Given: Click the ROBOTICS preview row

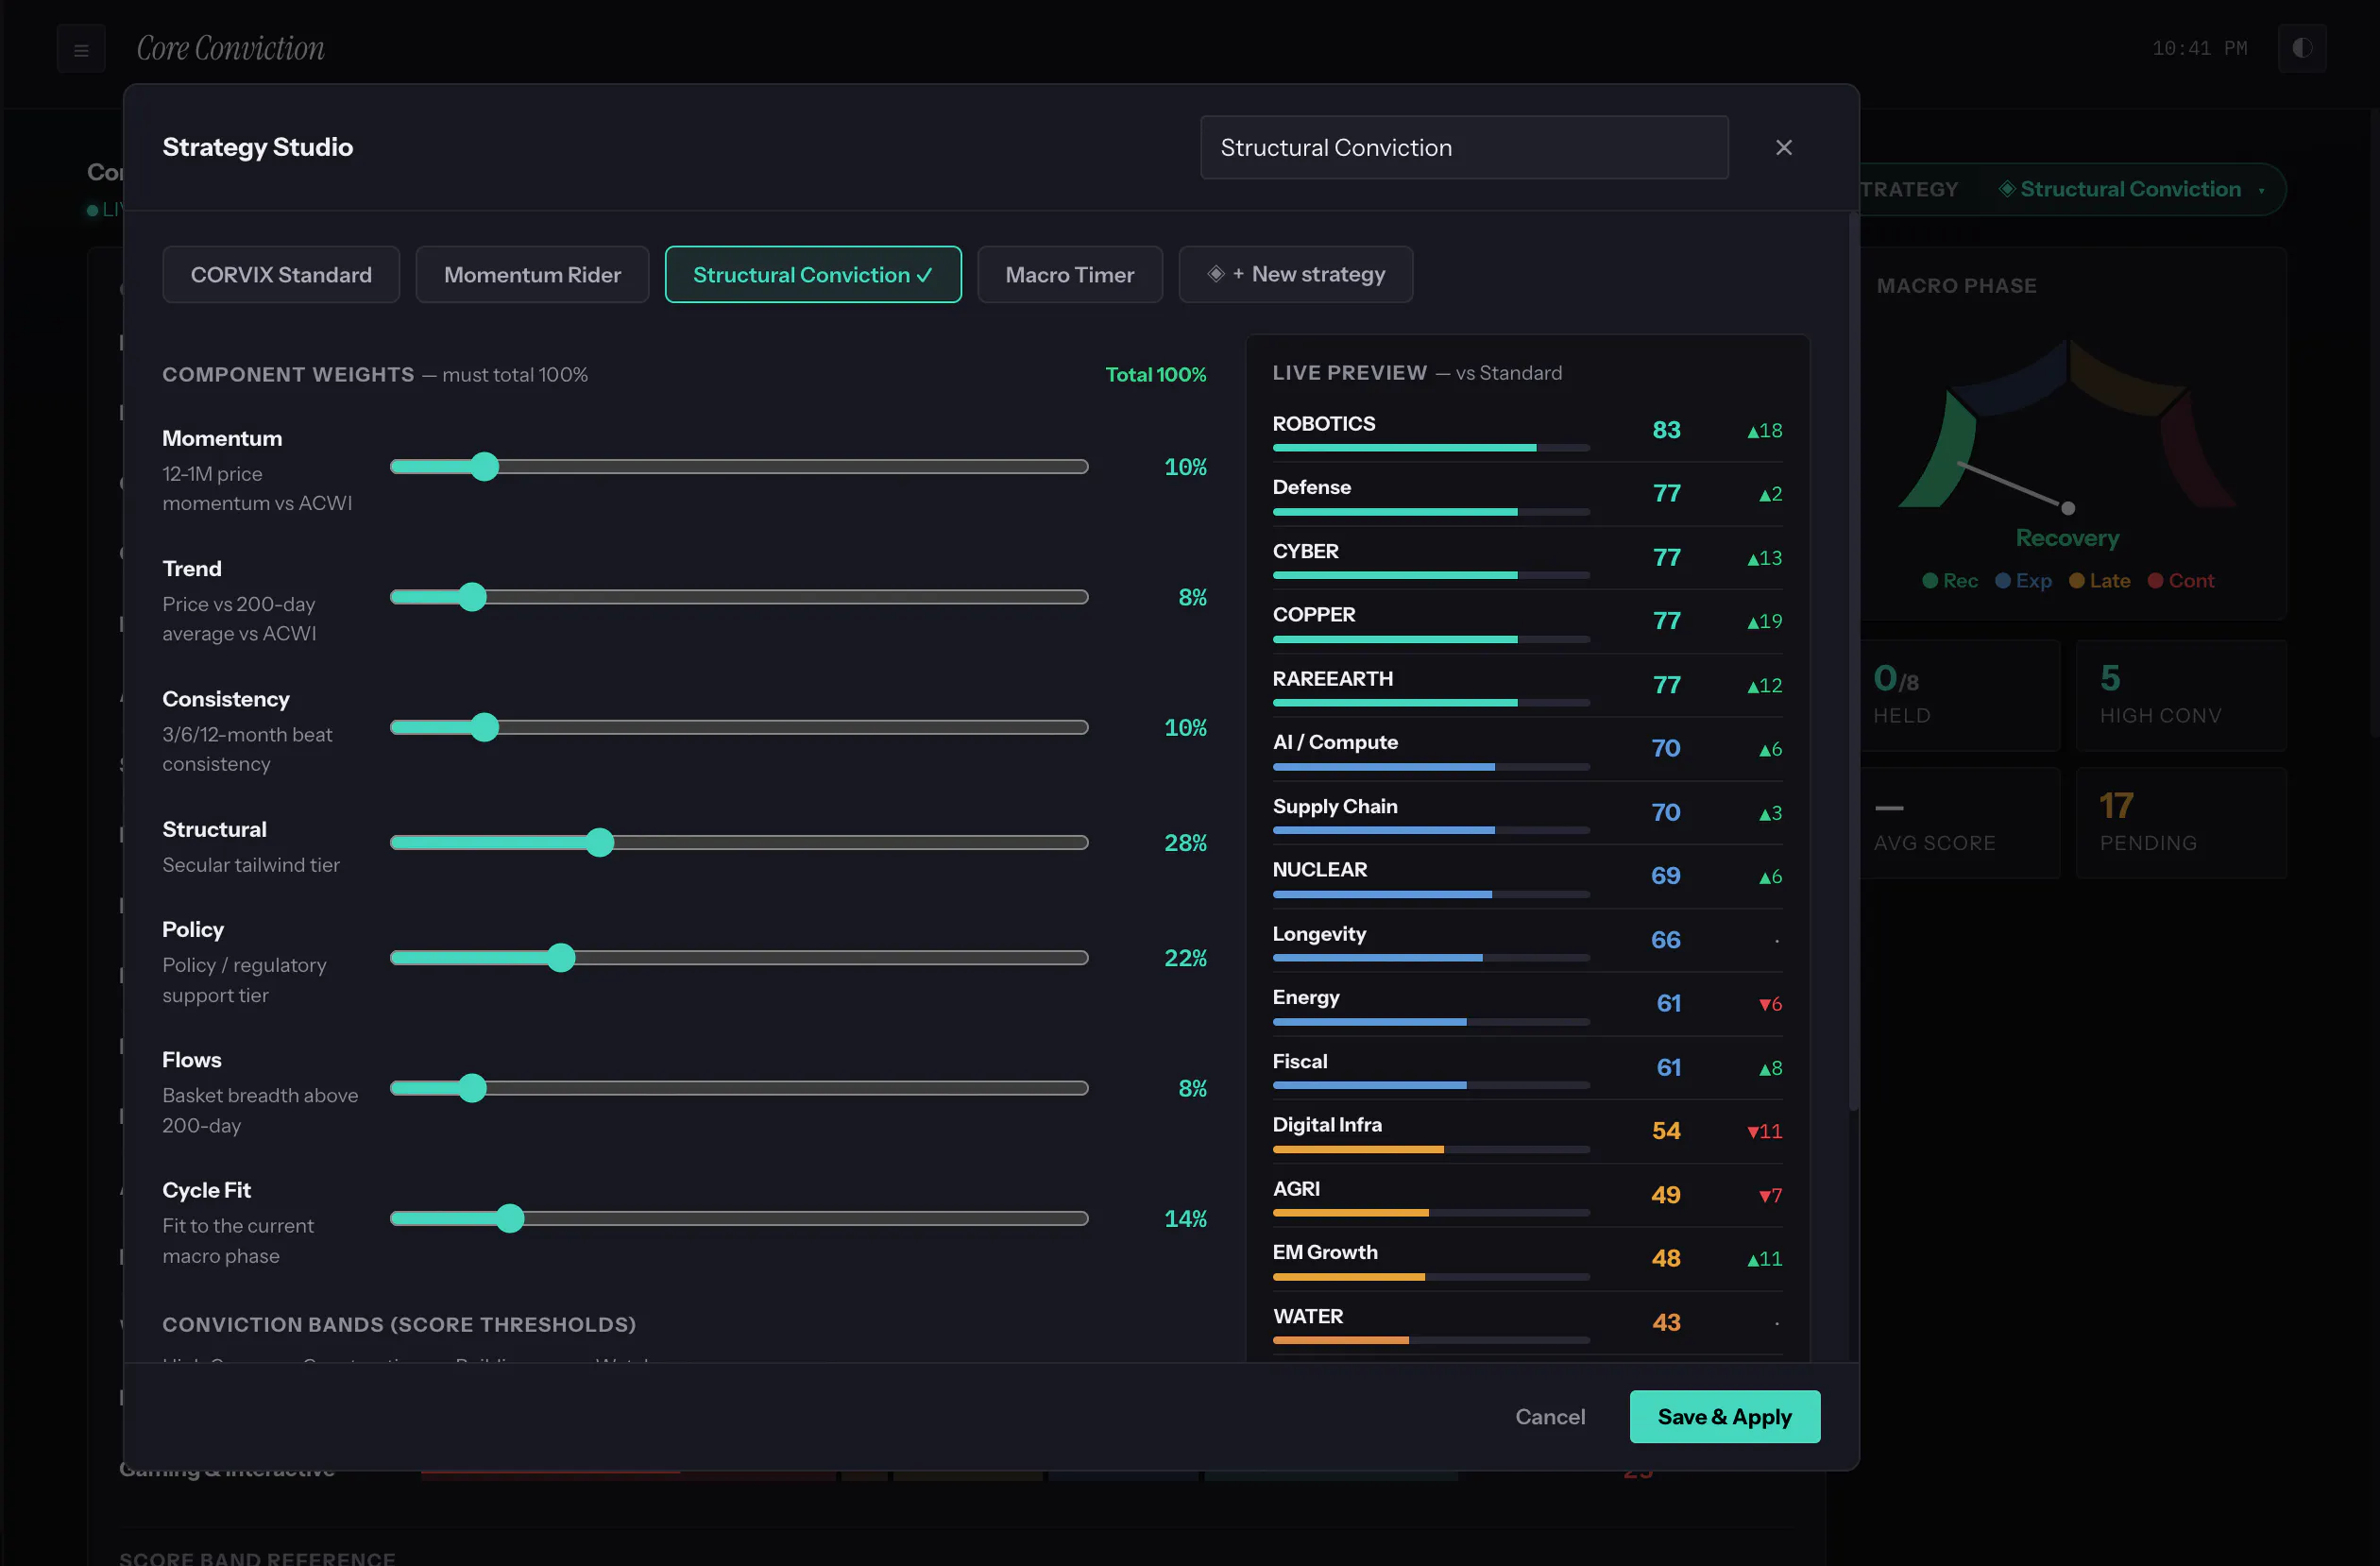Looking at the screenshot, I should tap(1526, 430).
